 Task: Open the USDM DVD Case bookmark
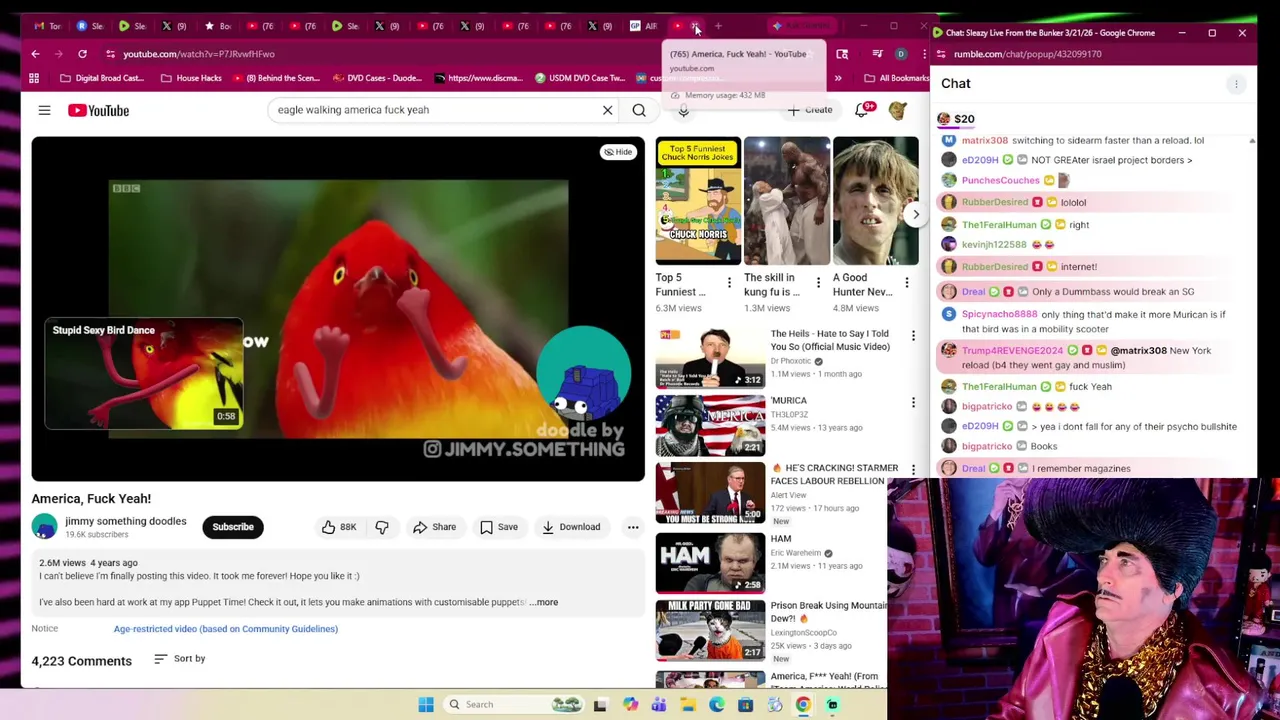(580, 78)
